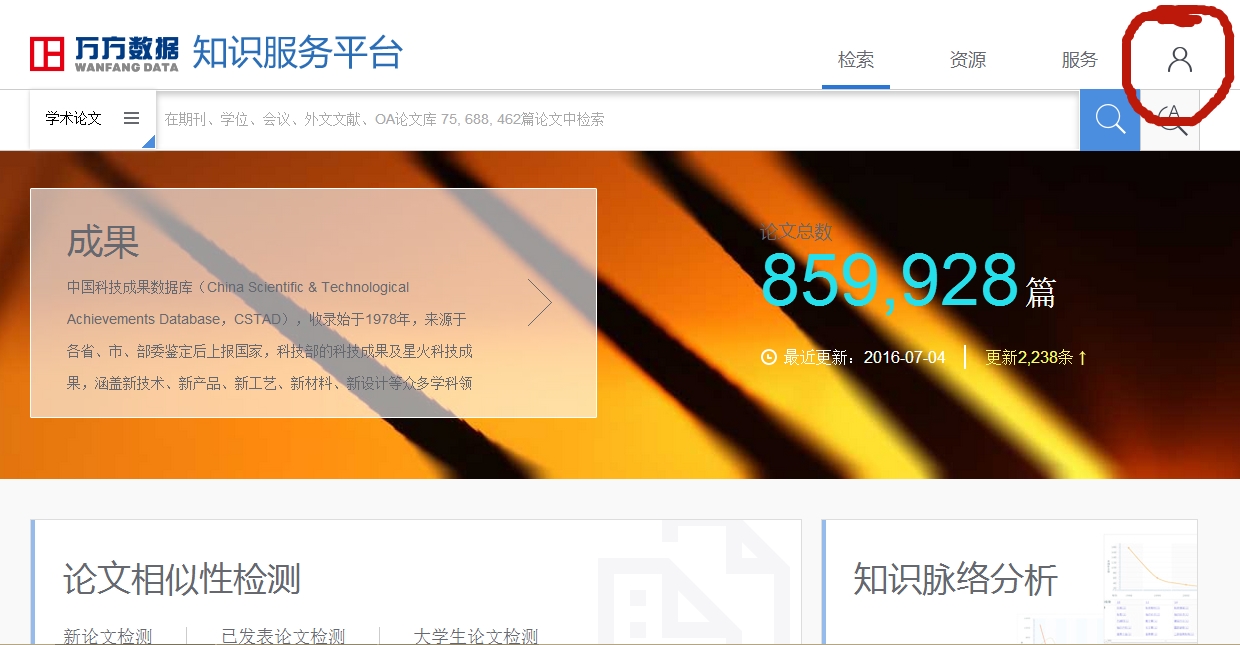Open the hamburger menu beside 学术论文

point(131,118)
